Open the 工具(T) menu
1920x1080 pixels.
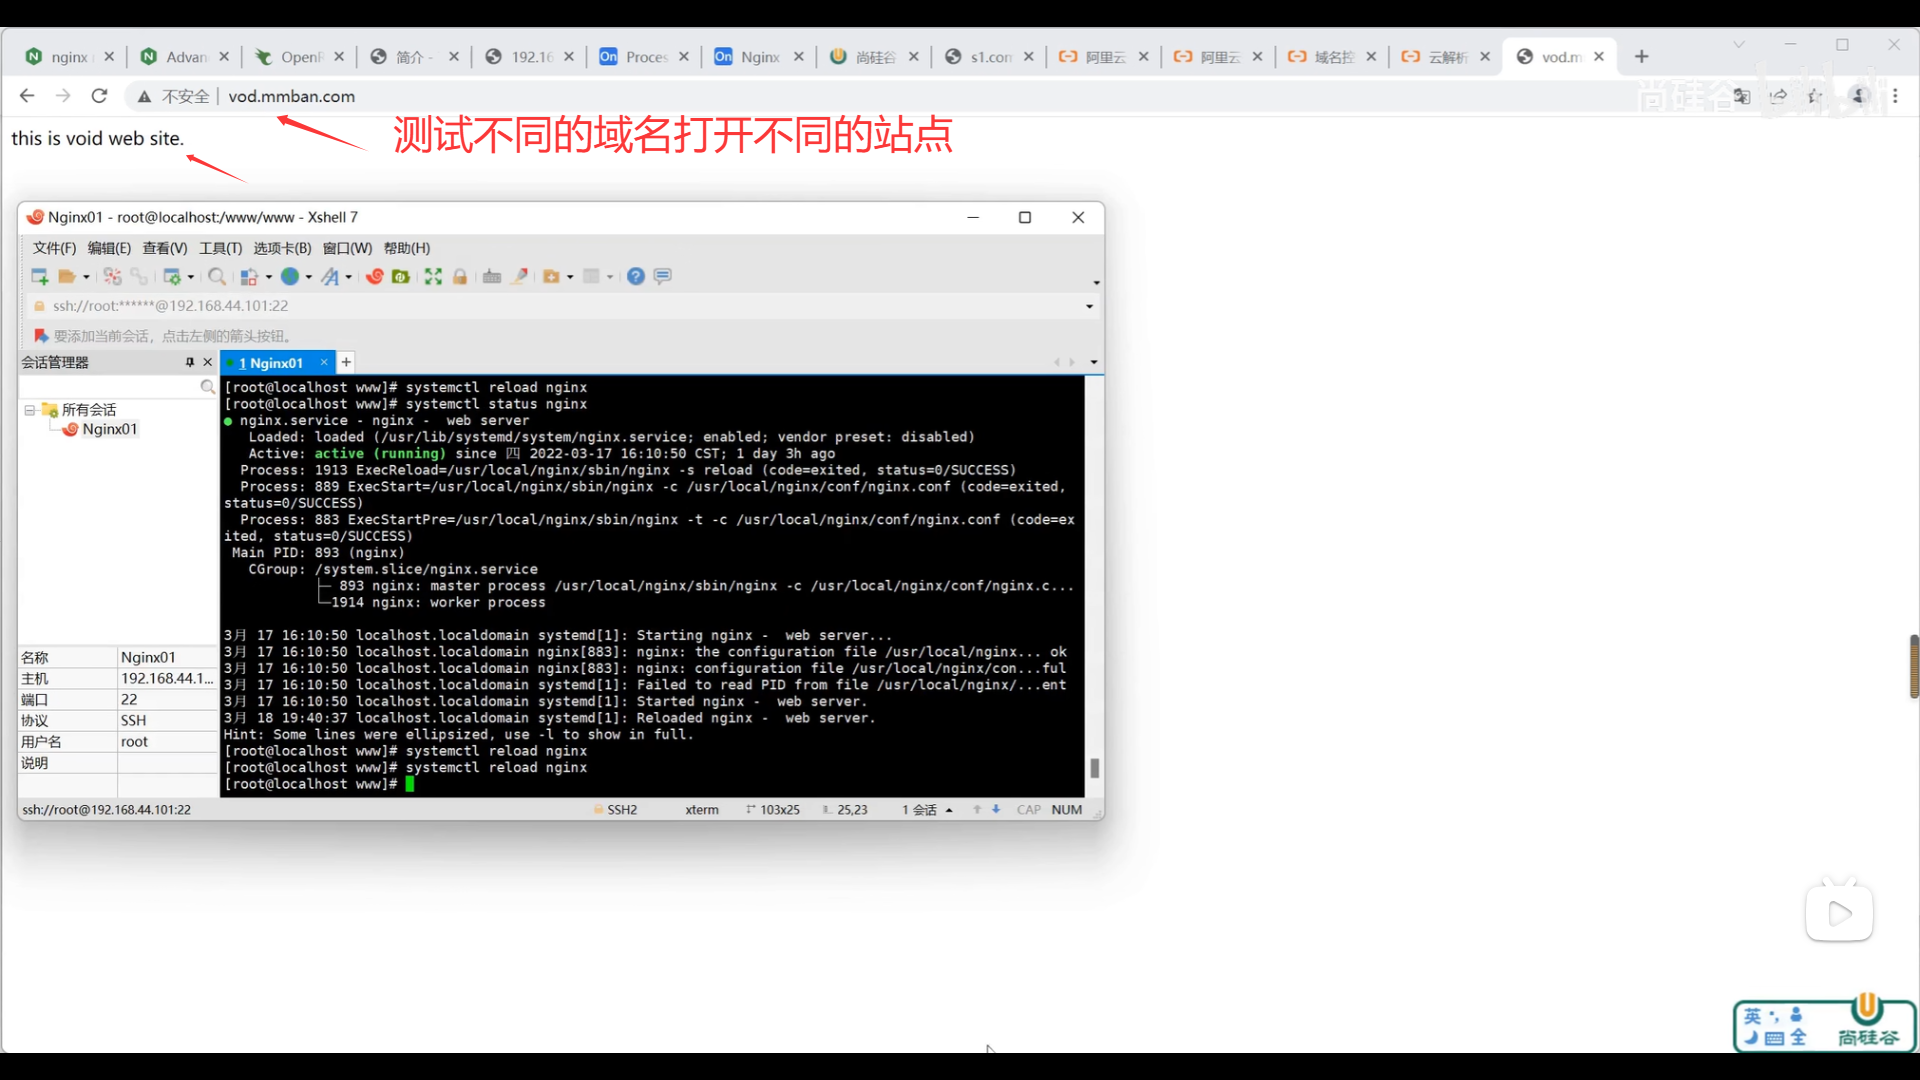click(220, 248)
